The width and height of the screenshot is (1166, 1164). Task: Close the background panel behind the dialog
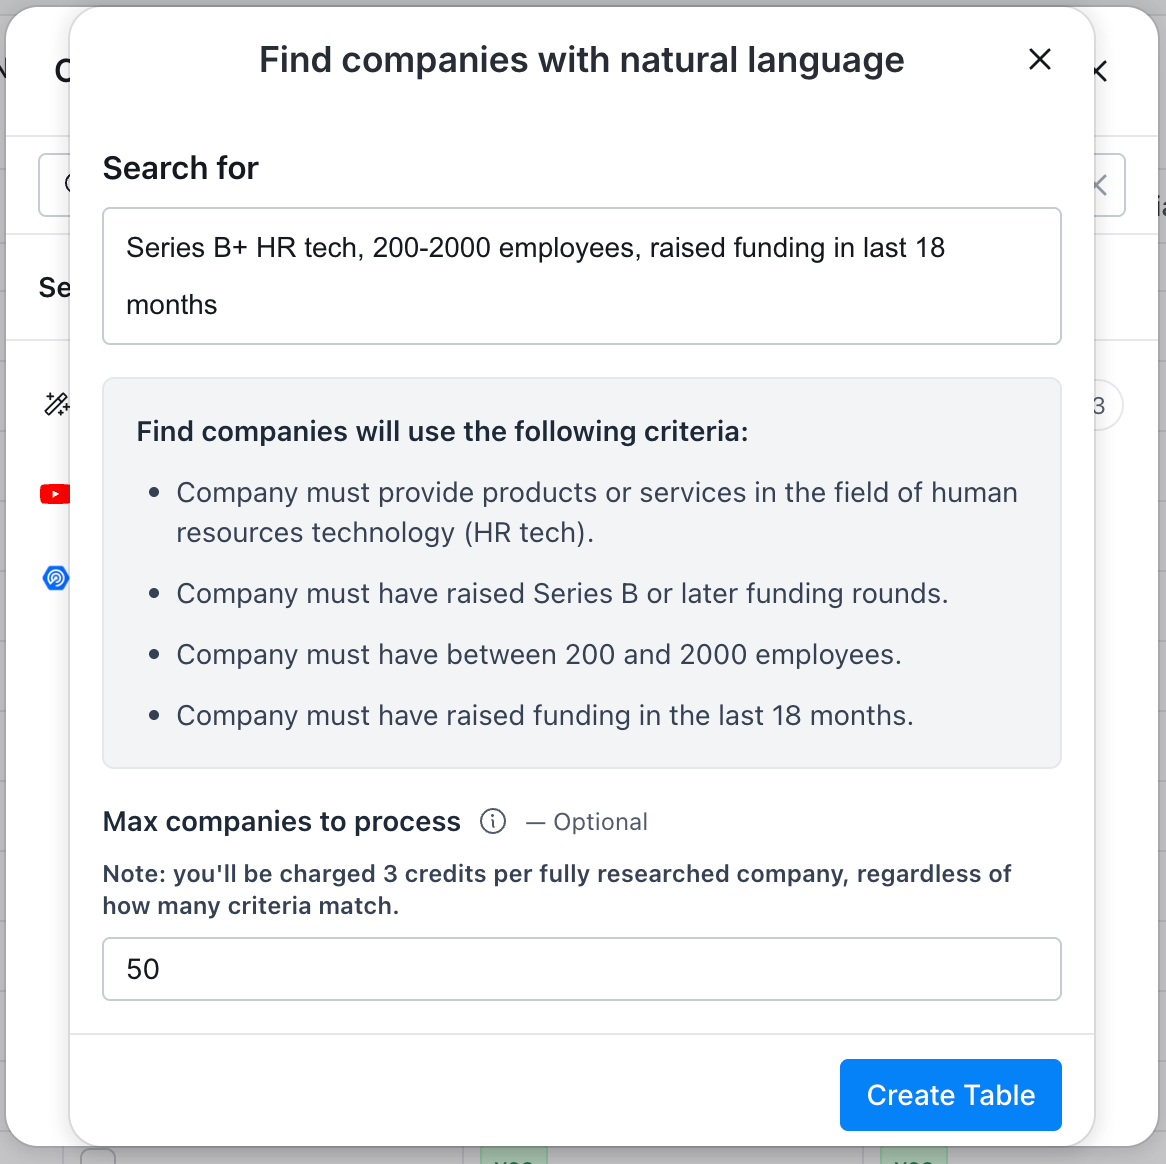click(x=1101, y=72)
